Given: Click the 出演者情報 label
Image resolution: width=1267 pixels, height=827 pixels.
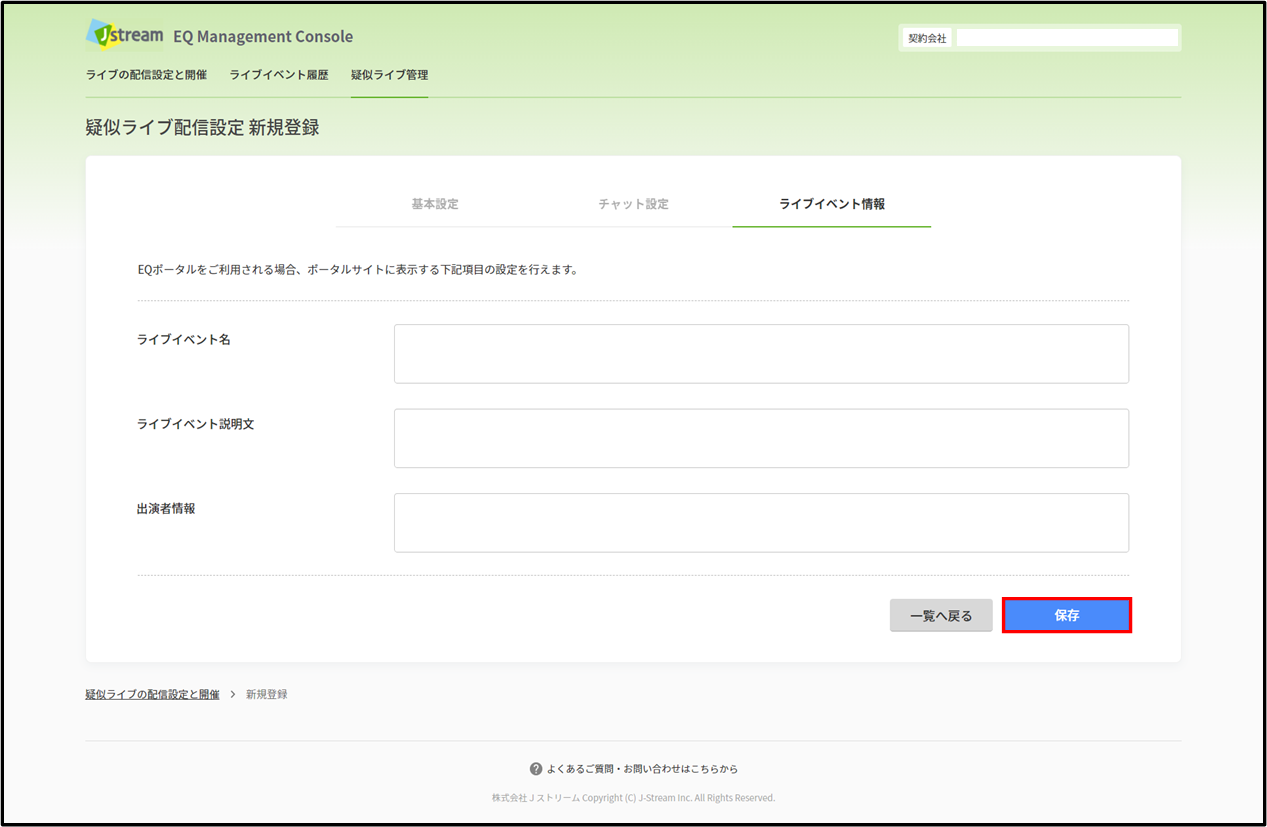Looking at the screenshot, I should (166, 509).
